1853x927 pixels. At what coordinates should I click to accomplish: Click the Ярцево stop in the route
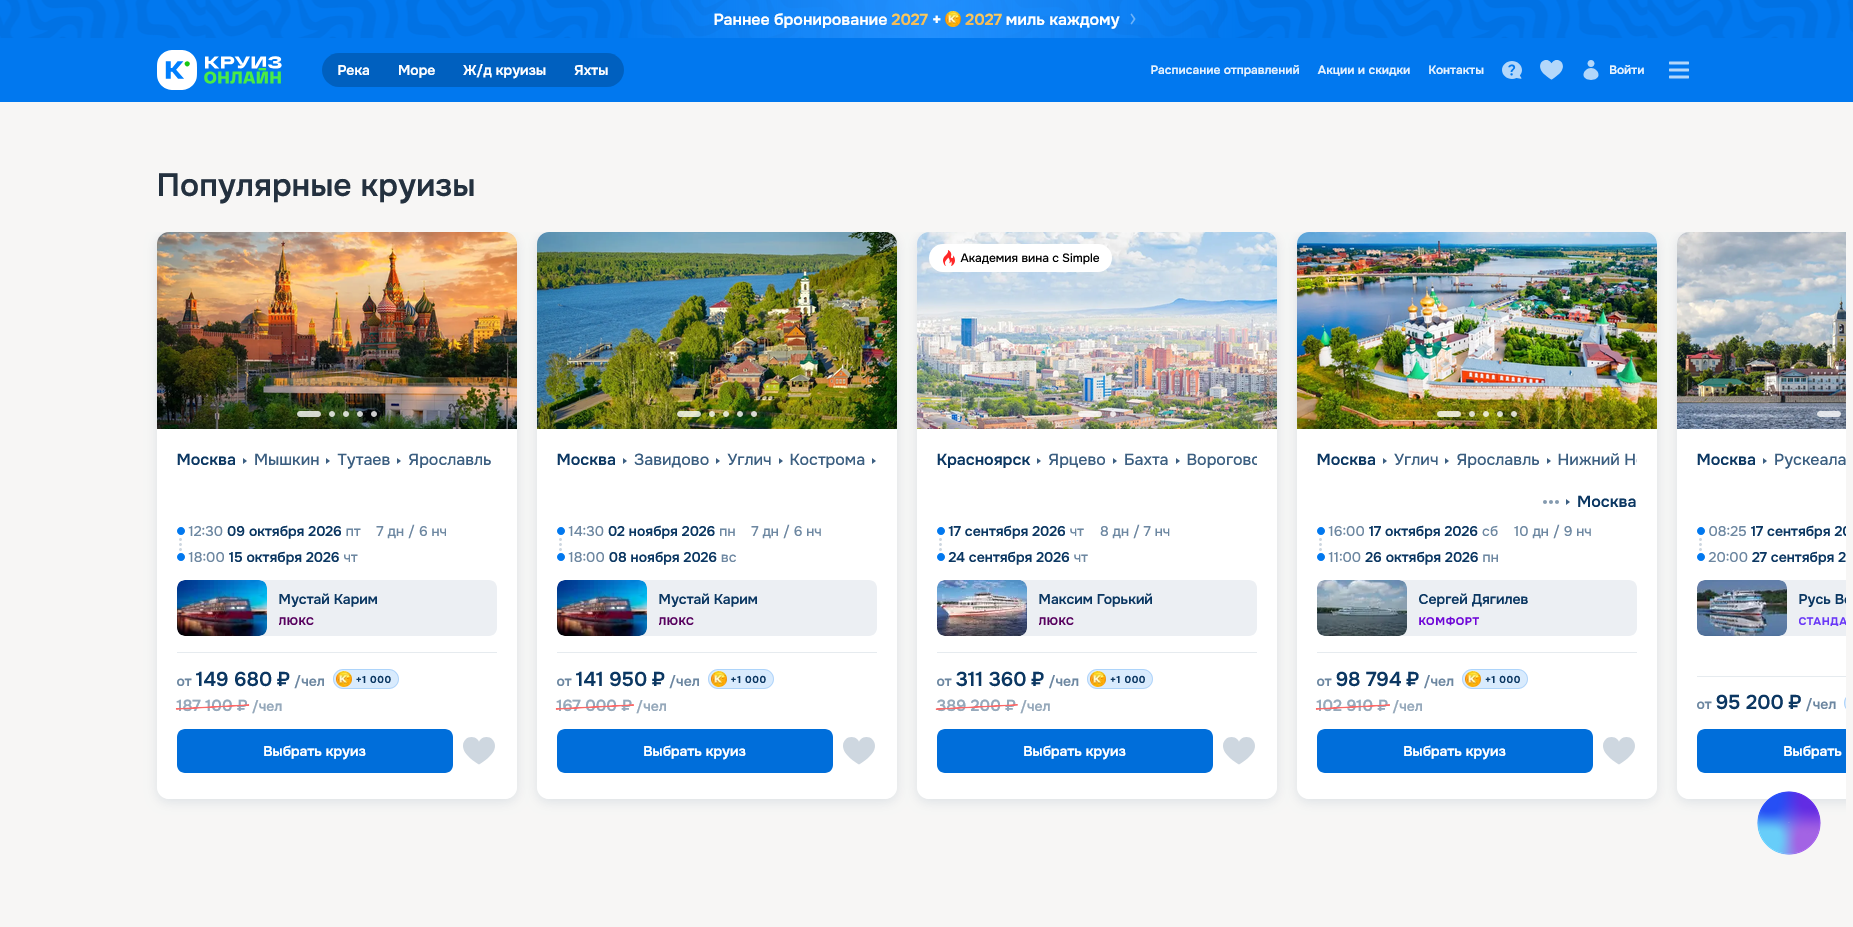click(1077, 460)
